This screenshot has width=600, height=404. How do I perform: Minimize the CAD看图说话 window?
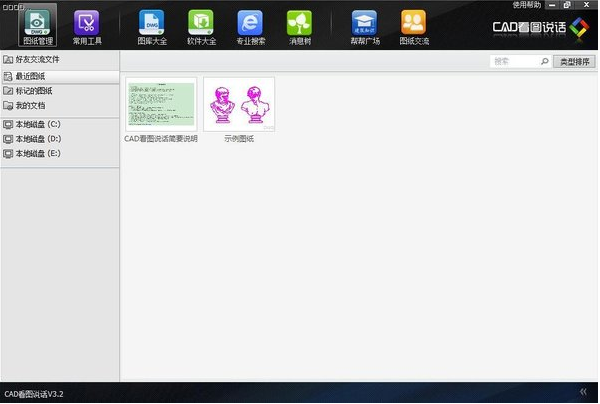[552, 5]
